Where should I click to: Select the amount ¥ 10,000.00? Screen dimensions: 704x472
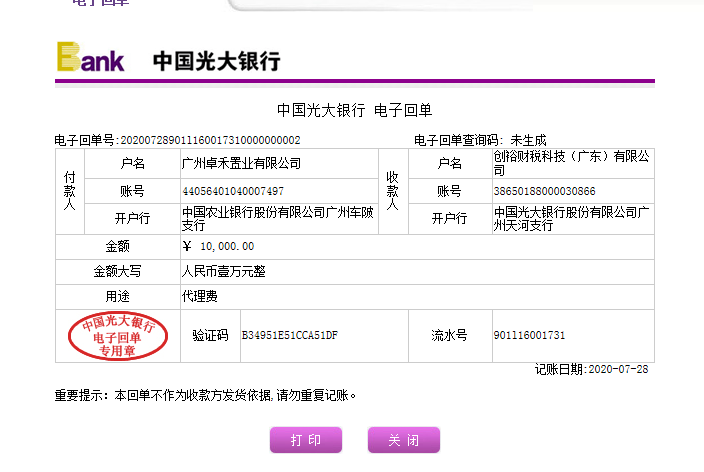[x=219, y=246]
